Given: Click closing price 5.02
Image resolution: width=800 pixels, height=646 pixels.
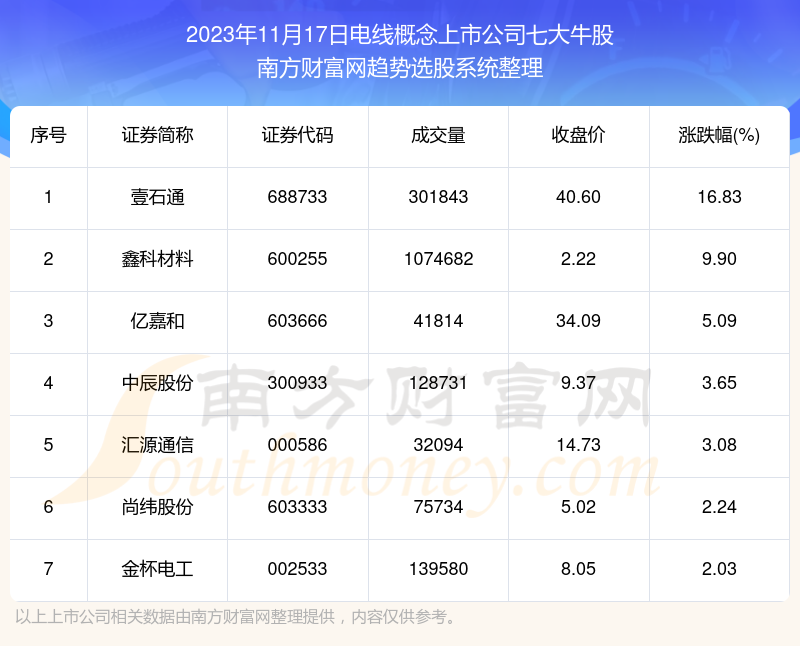Looking at the screenshot, I should [x=578, y=507].
